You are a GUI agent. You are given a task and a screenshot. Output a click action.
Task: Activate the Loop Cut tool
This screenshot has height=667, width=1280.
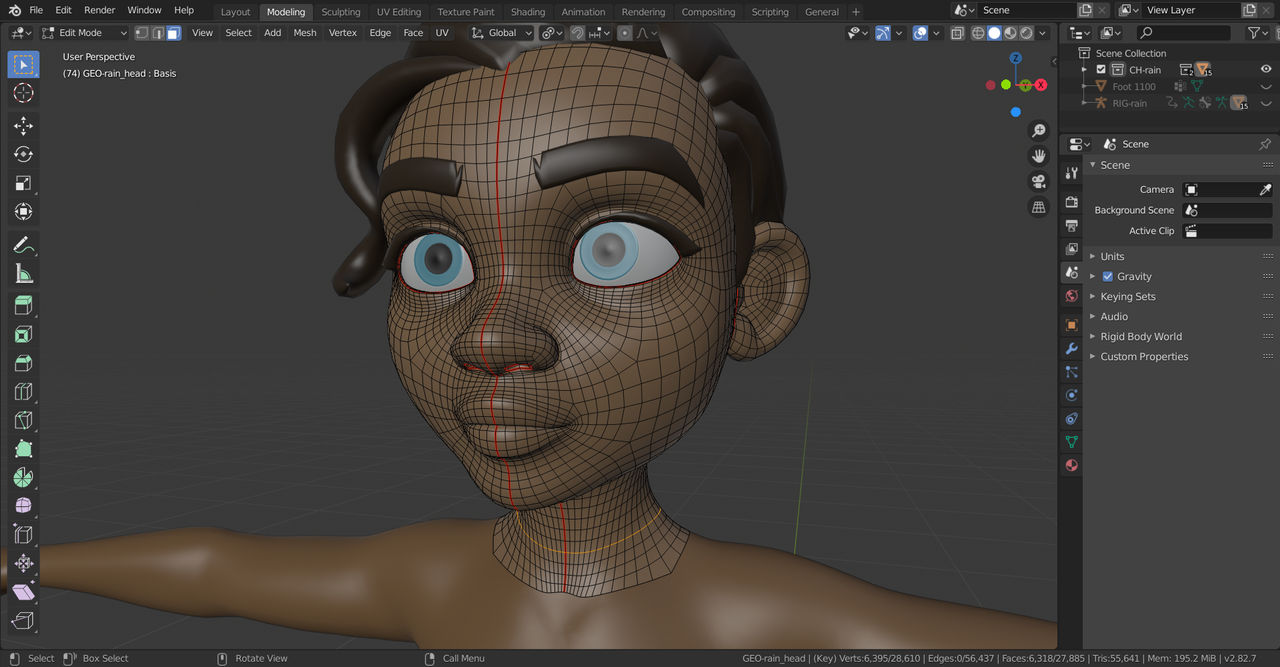pos(24,391)
